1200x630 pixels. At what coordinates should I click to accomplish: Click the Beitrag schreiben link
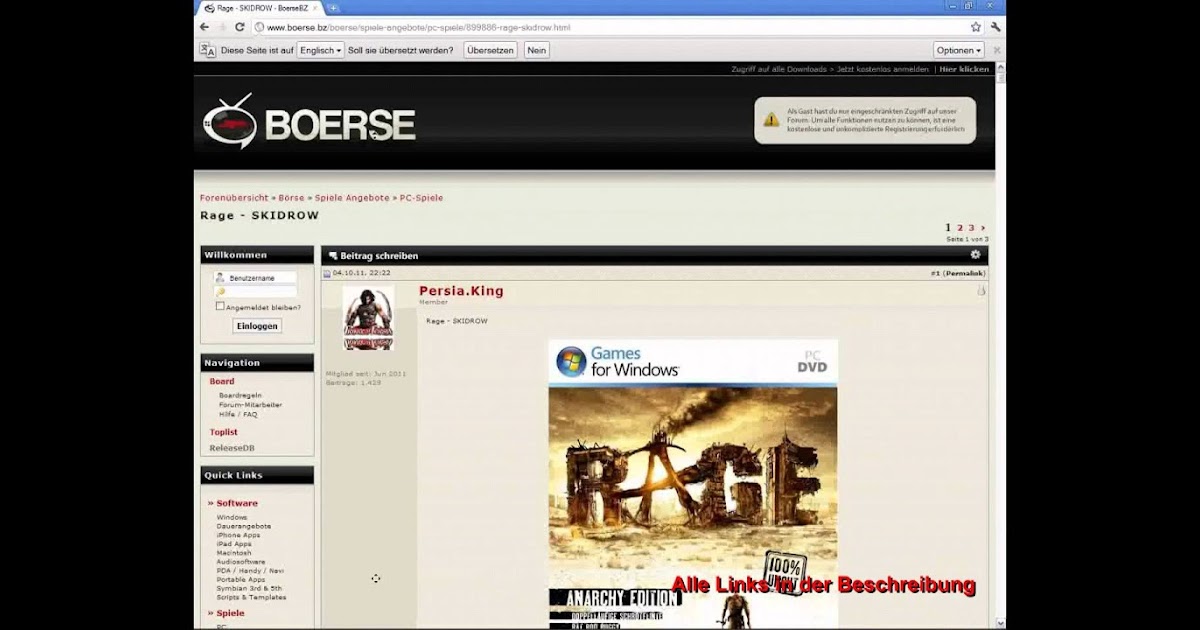click(379, 256)
